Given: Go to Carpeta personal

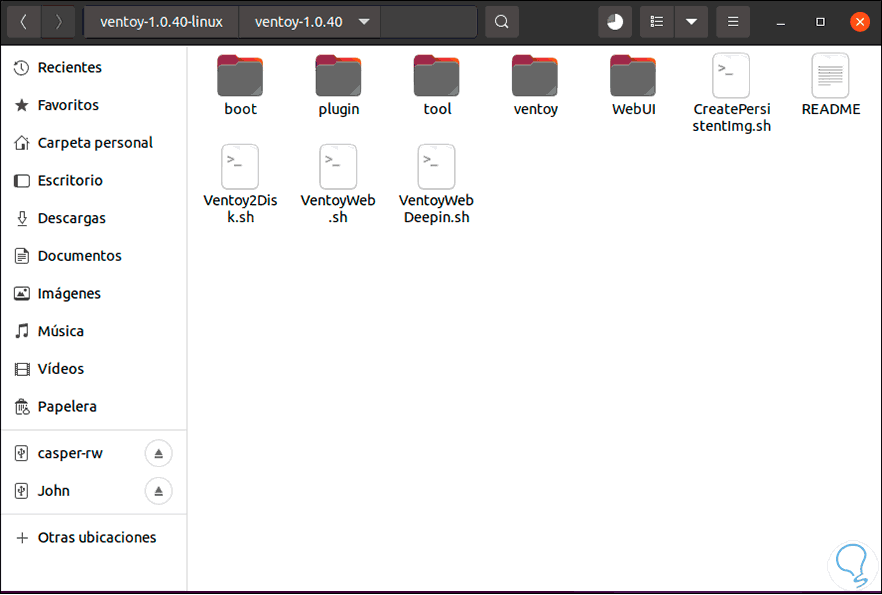Looking at the screenshot, I should pos(93,143).
